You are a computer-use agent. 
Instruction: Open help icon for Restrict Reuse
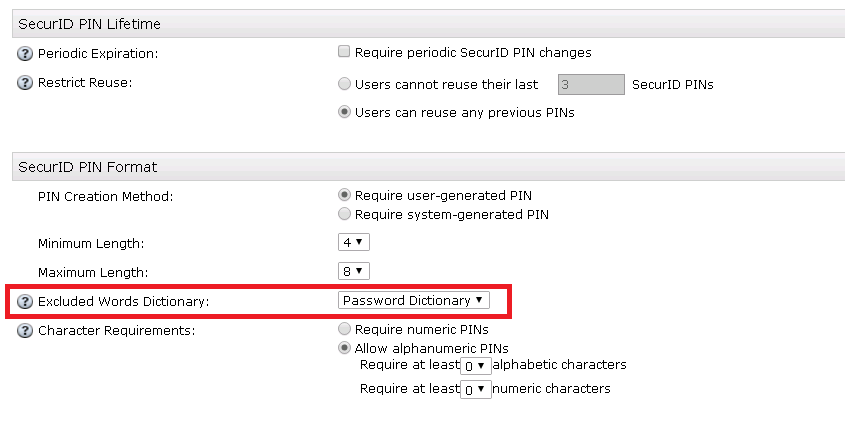(25, 83)
